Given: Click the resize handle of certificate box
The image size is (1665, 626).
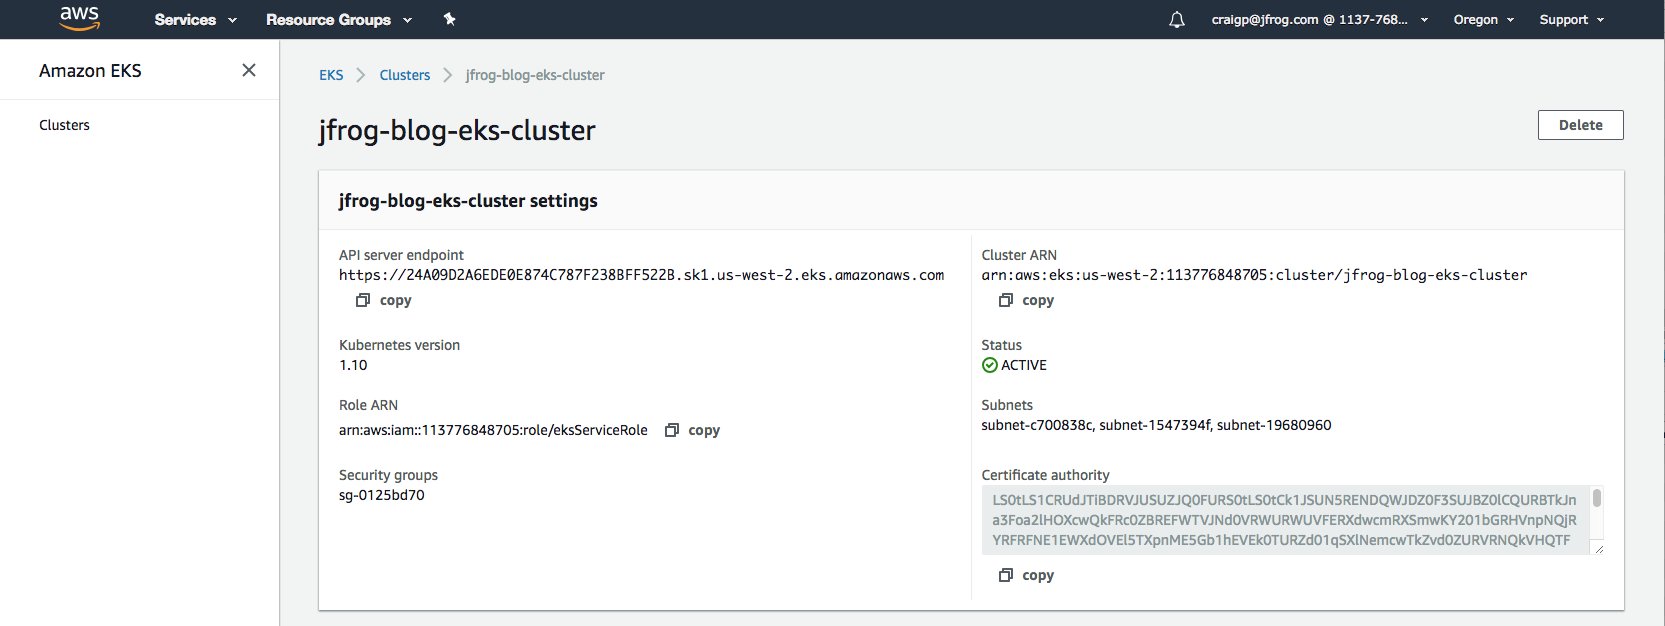Looking at the screenshot, I should click(x=1599, y=549).
